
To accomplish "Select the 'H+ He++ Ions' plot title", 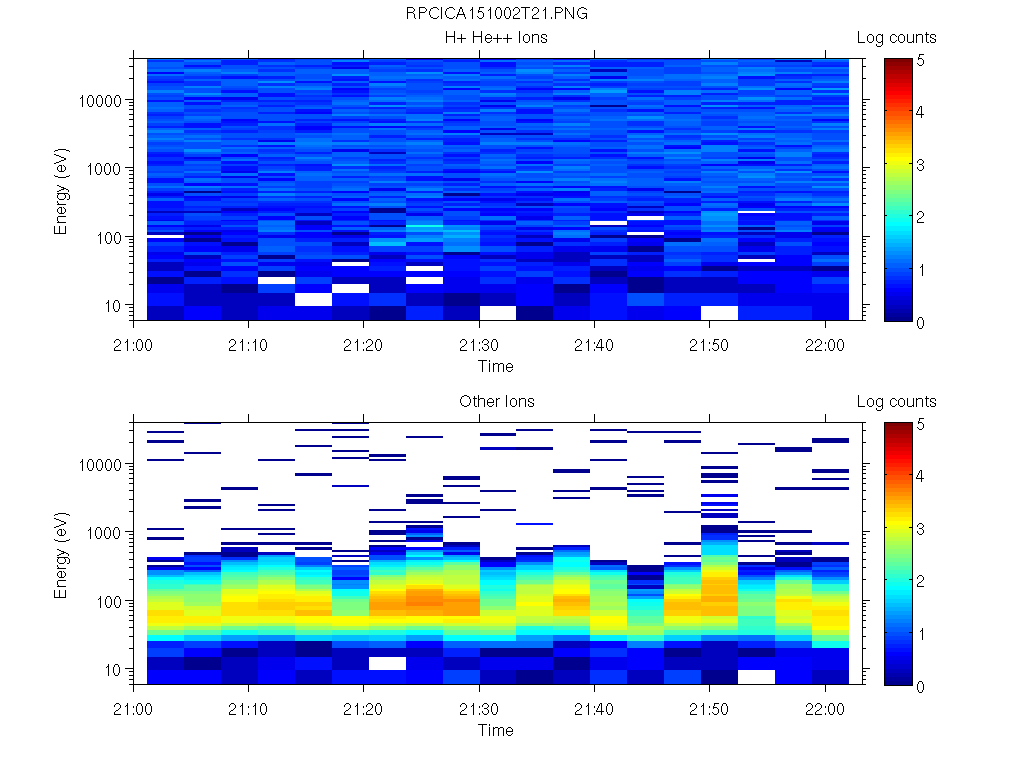I will 496,38.
